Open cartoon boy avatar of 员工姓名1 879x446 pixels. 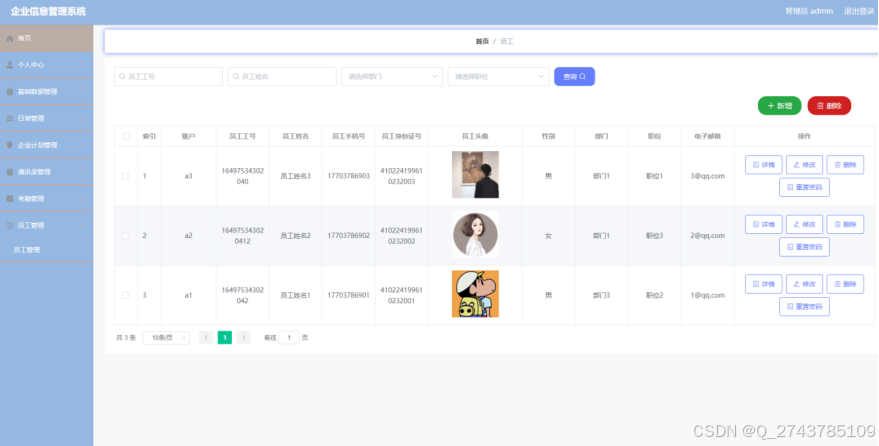coord(475,294)
